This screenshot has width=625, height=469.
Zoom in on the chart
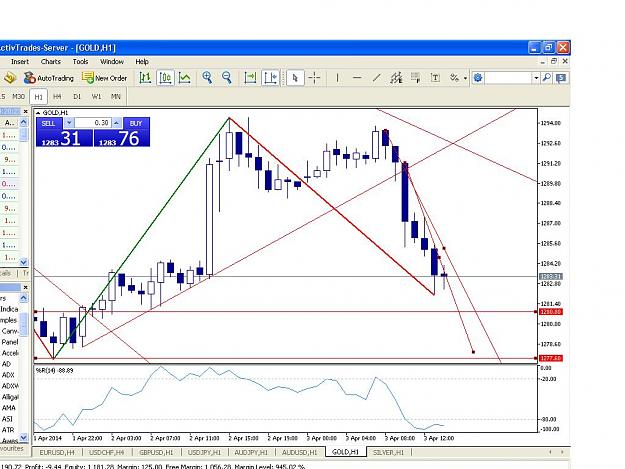pos(207,78)
